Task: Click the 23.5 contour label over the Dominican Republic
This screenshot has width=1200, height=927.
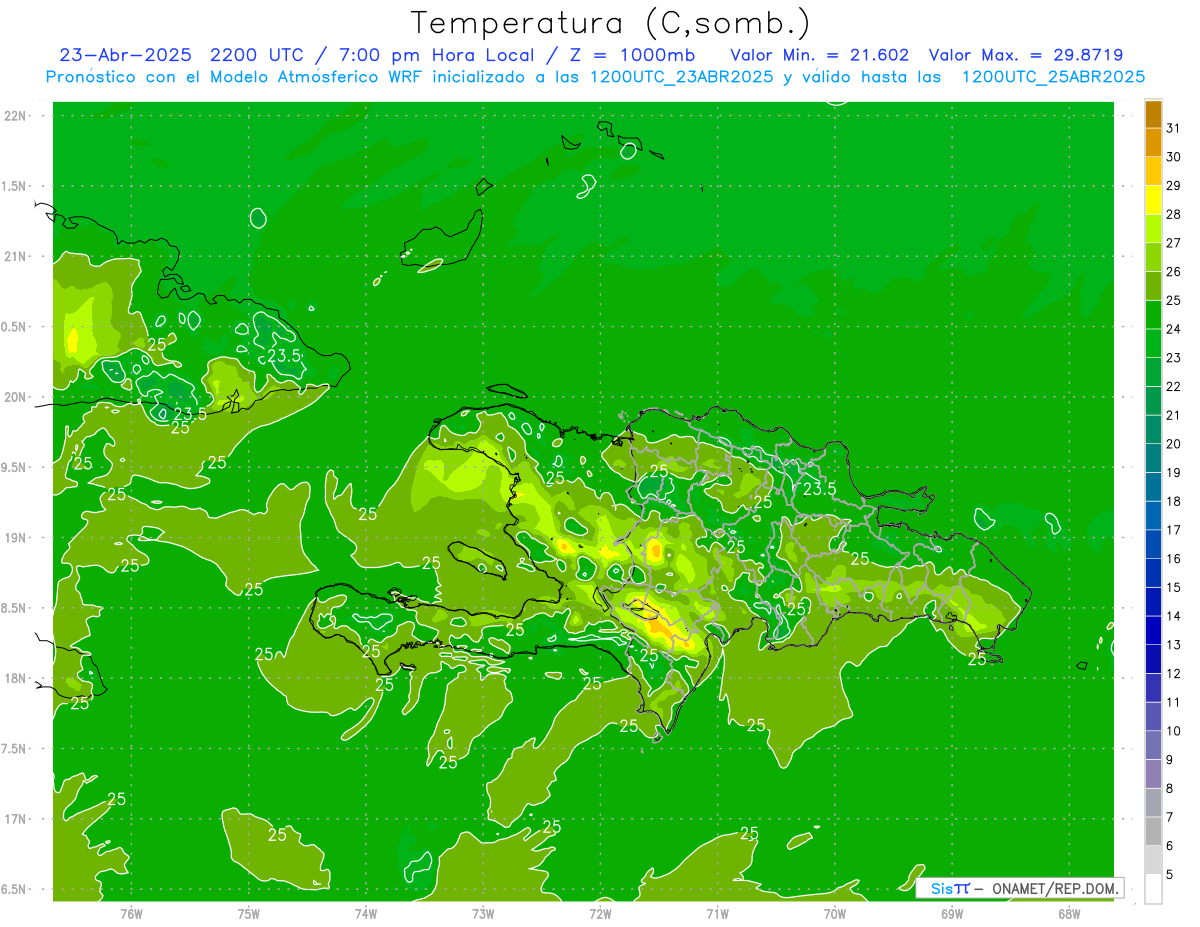Action: pyautogui.click(x=819, y=489)
